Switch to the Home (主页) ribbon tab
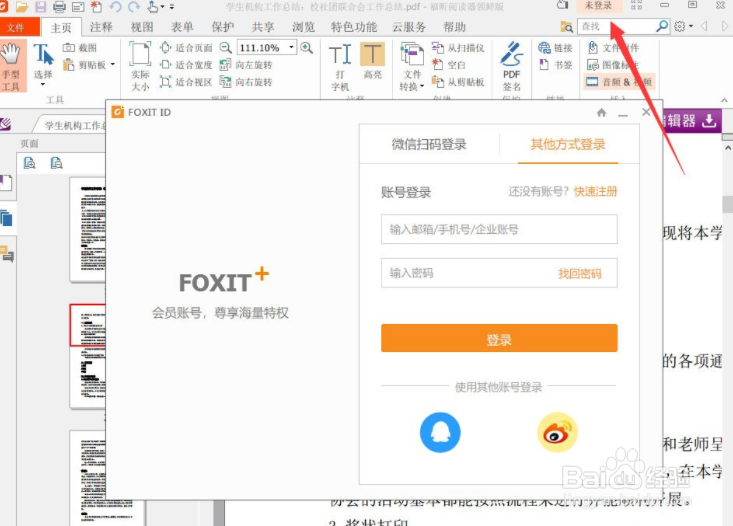This screenshot has width=733, height=526. [x=61, y=27]
